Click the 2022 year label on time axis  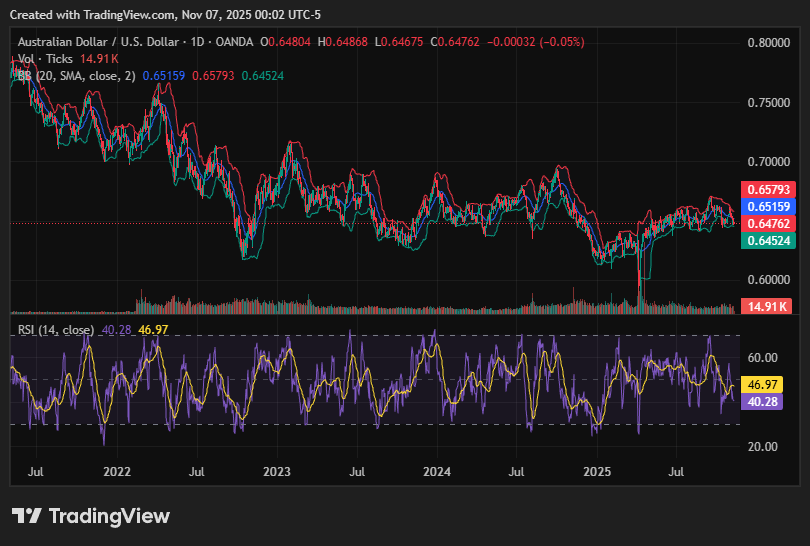(x=117, y=469)
